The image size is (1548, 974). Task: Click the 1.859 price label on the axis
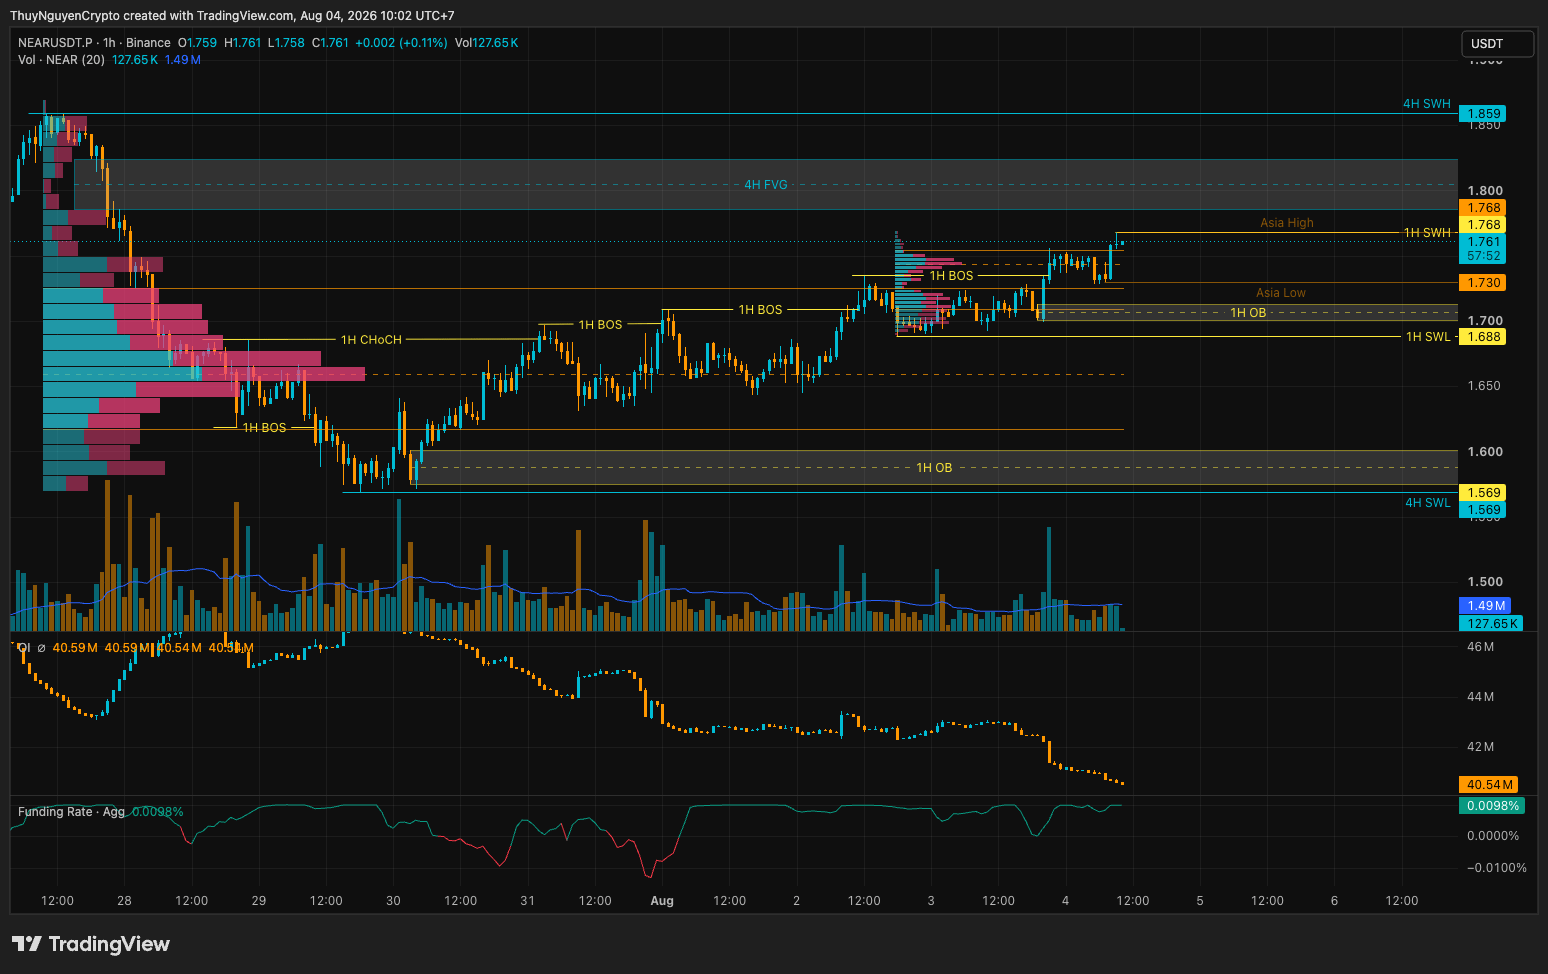[x=1483, y=114]
